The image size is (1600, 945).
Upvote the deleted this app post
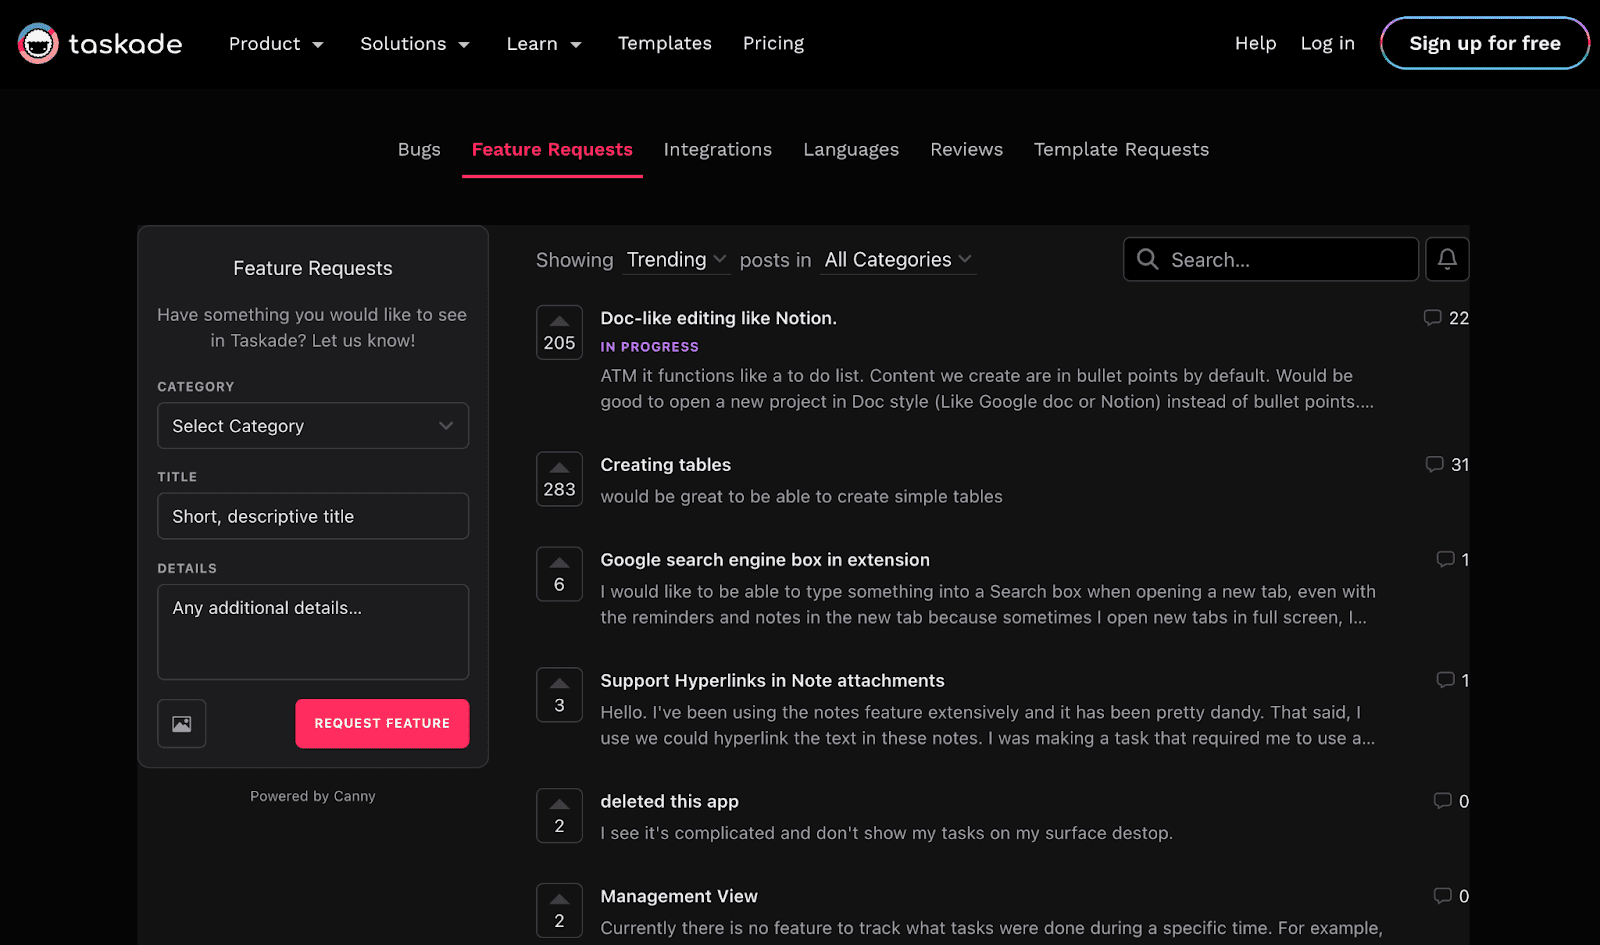click(559, 816)
